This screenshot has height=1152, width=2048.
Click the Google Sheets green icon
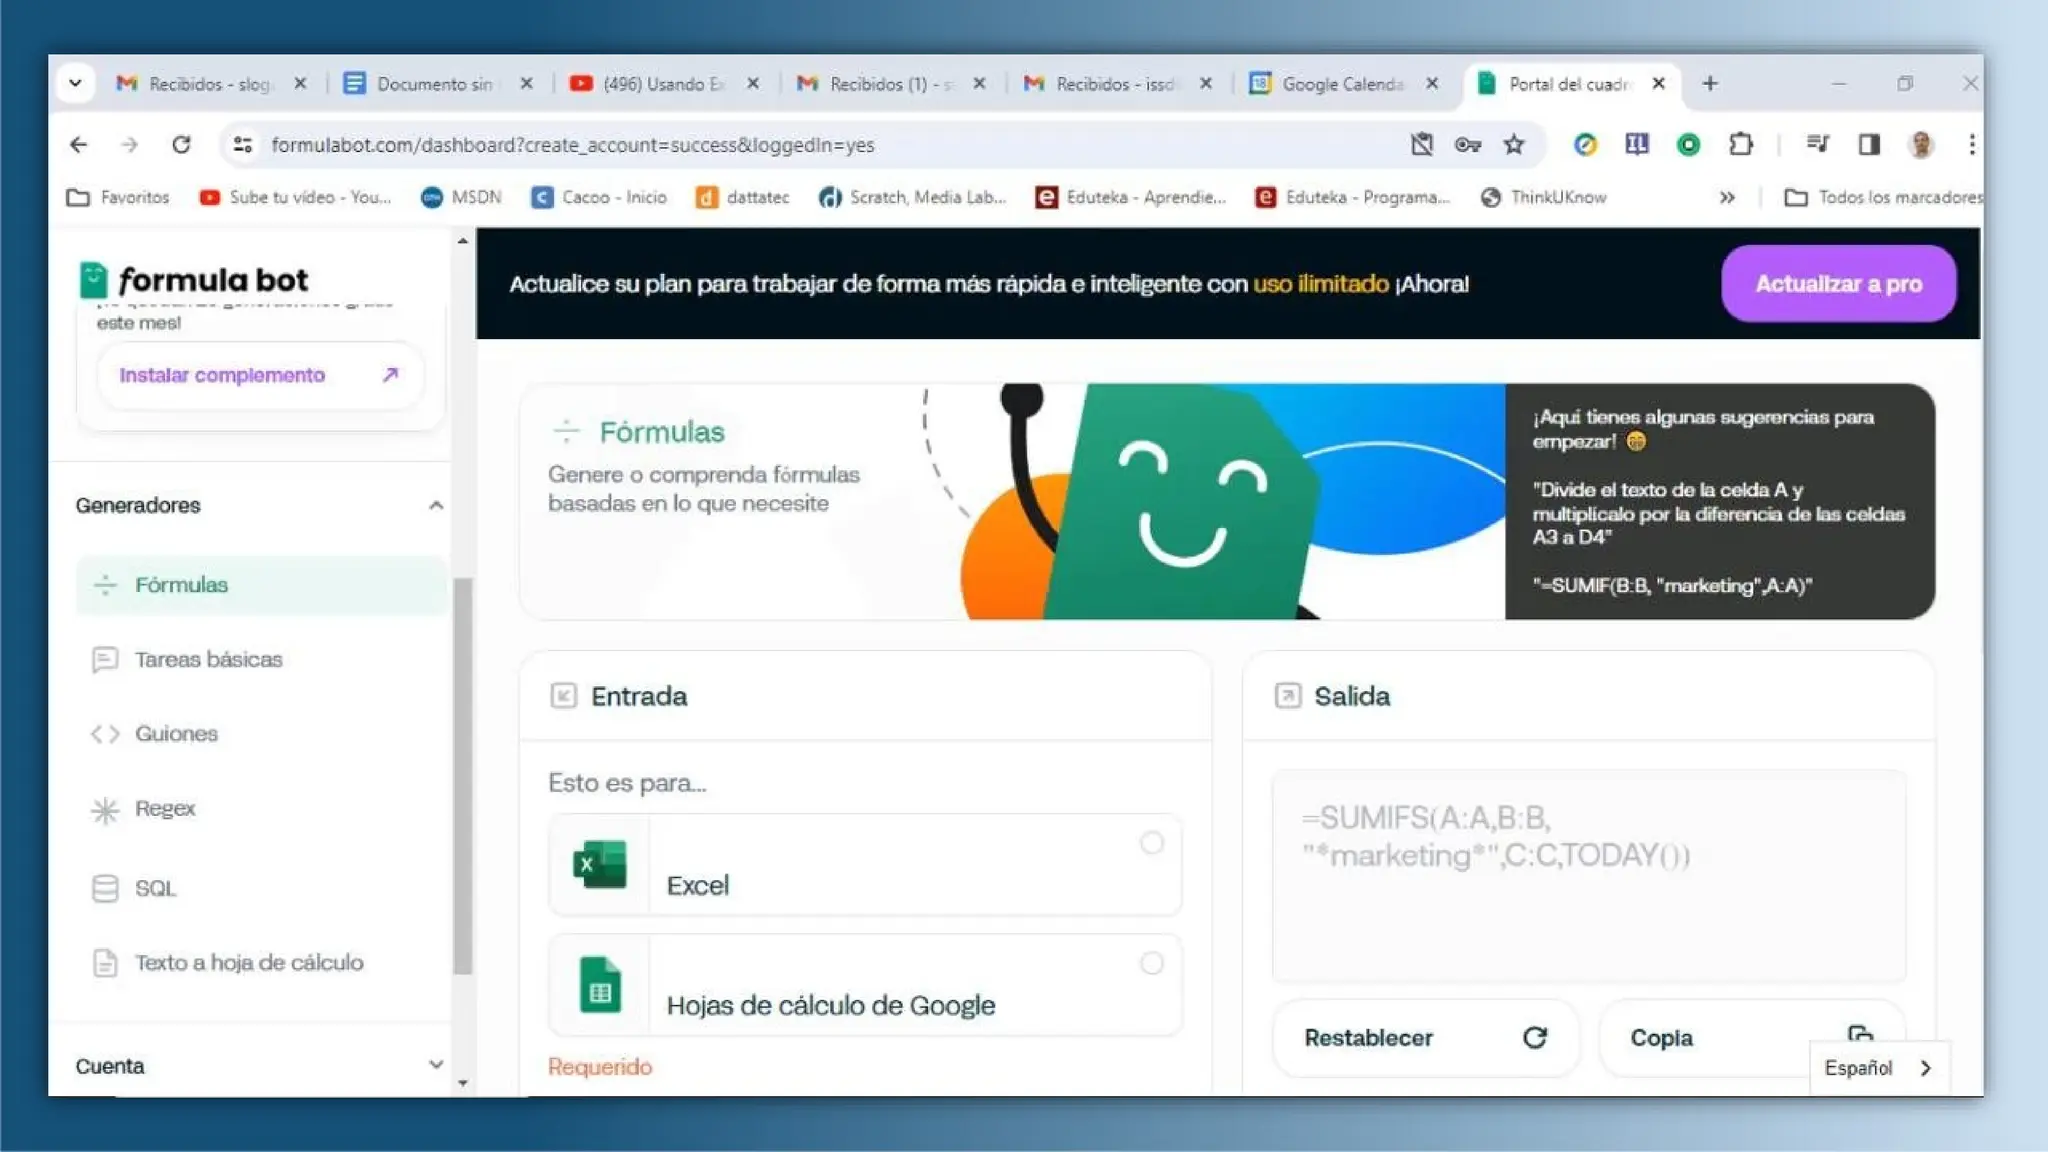click(600, 985)
